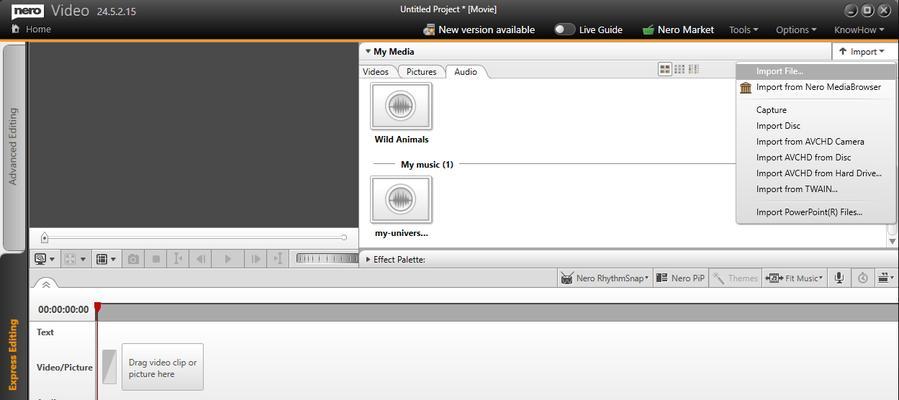Screen dimensions: 899x400
Task: Open Nero RhythmSnap tool
Action: coord(605,278)
